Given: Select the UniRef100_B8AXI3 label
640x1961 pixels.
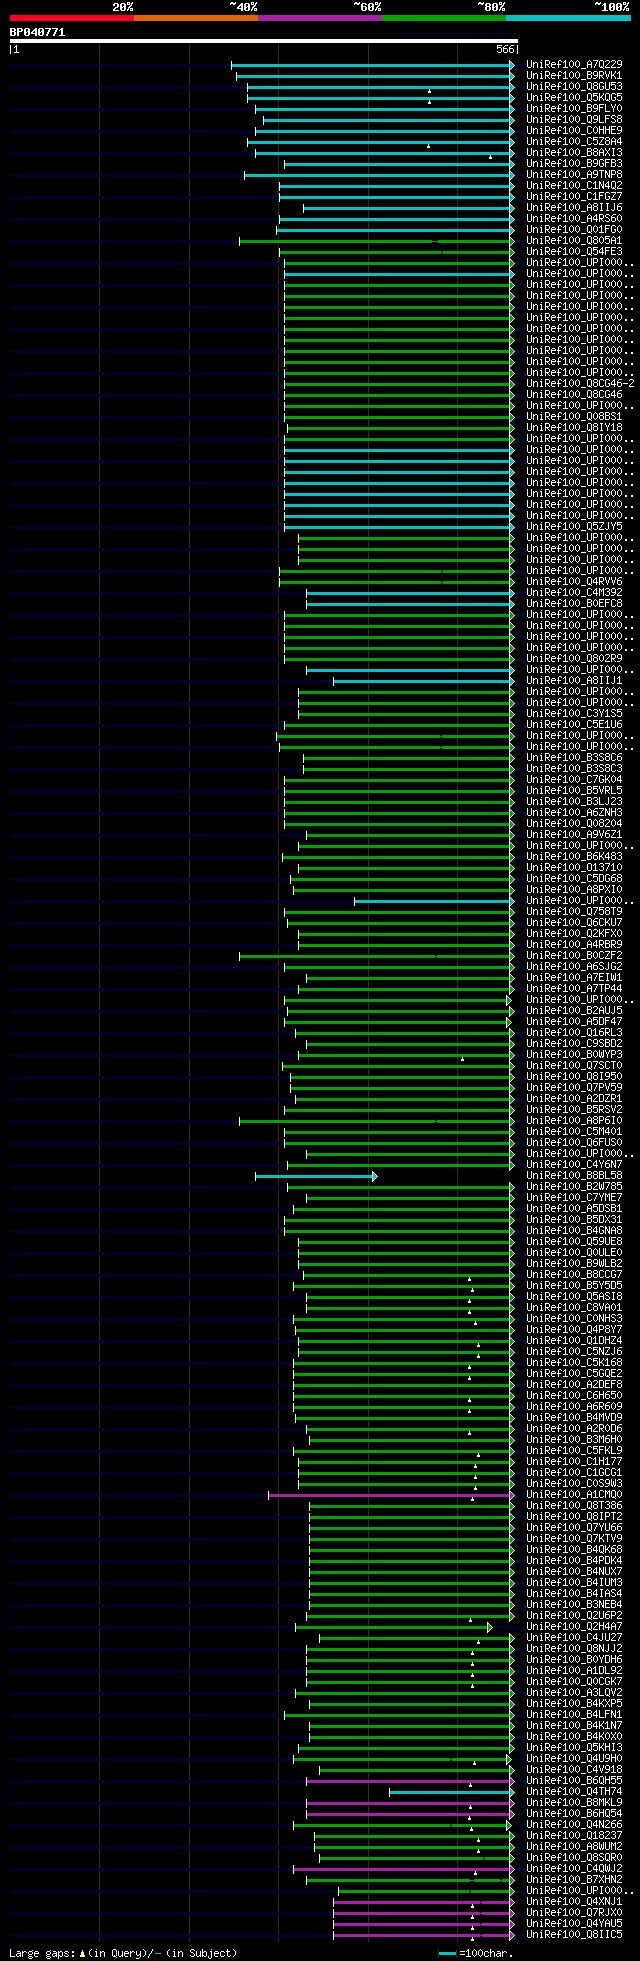Looking at the screenshot, I should pos(574,152).
